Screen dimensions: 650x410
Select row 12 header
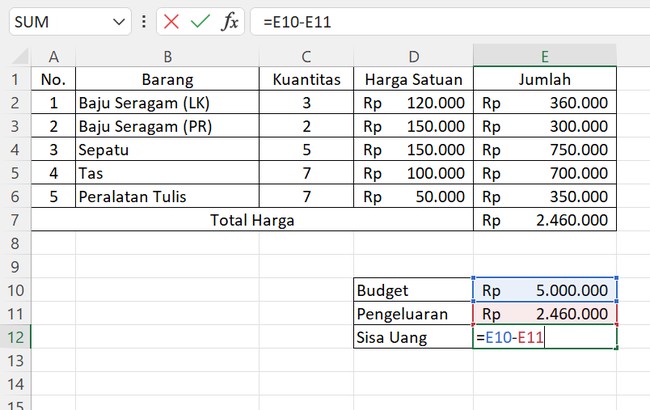(x=15, y=337)
